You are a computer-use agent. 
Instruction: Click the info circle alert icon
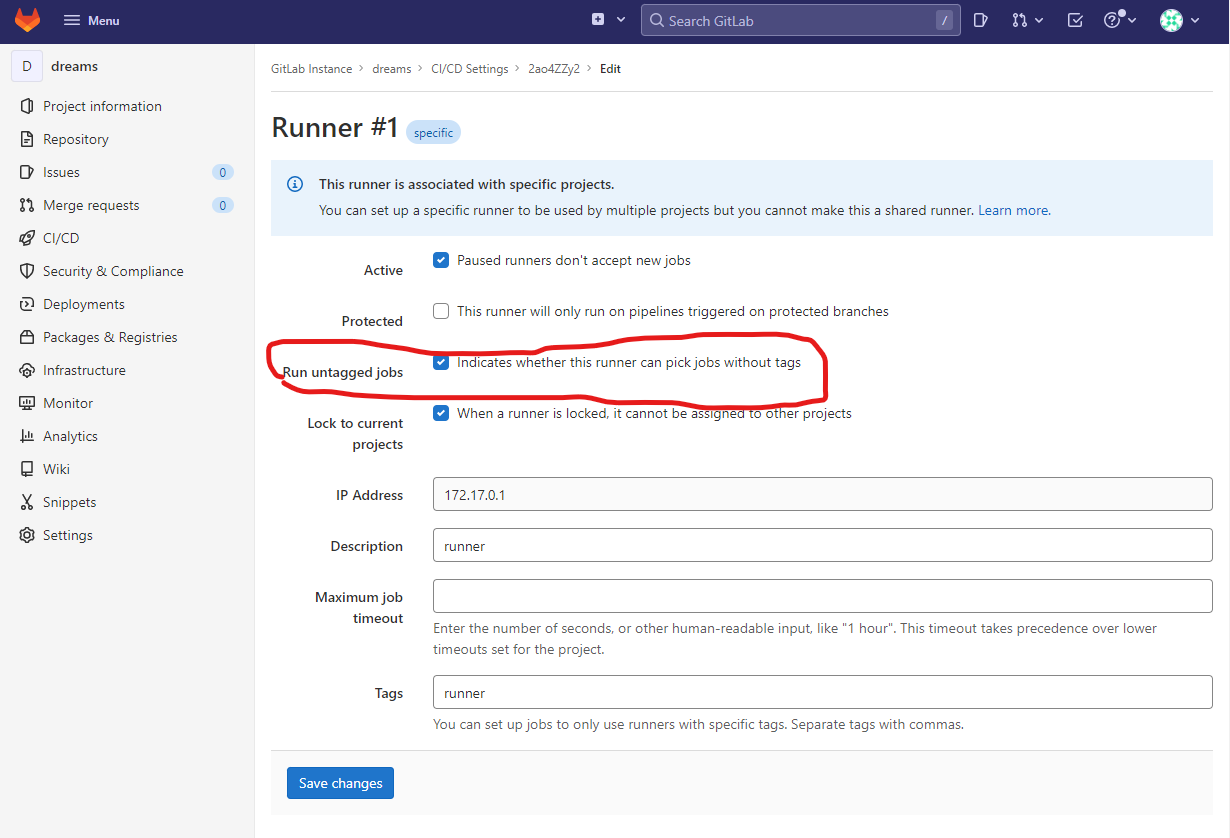295,184
